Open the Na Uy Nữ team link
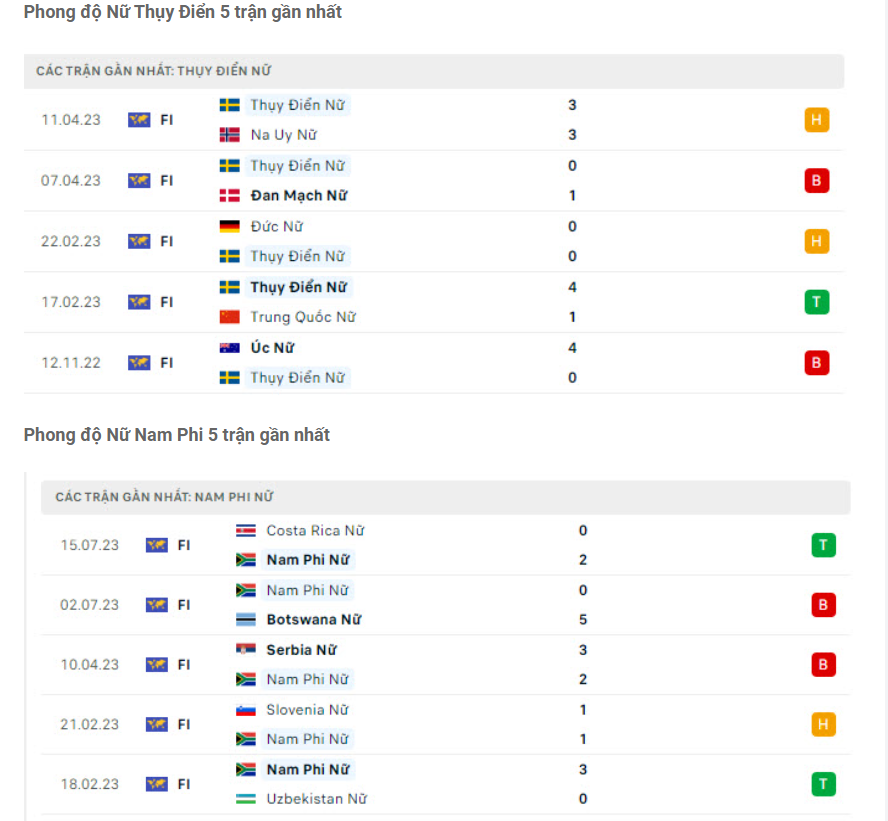The height and width of the screenshot is (821, 888). [284, 135]
